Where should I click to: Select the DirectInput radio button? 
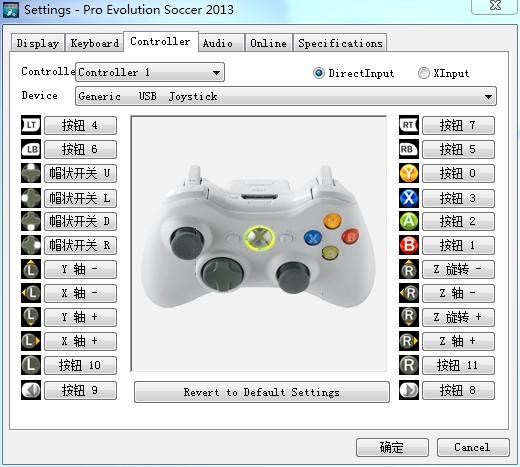pos(319,73)
